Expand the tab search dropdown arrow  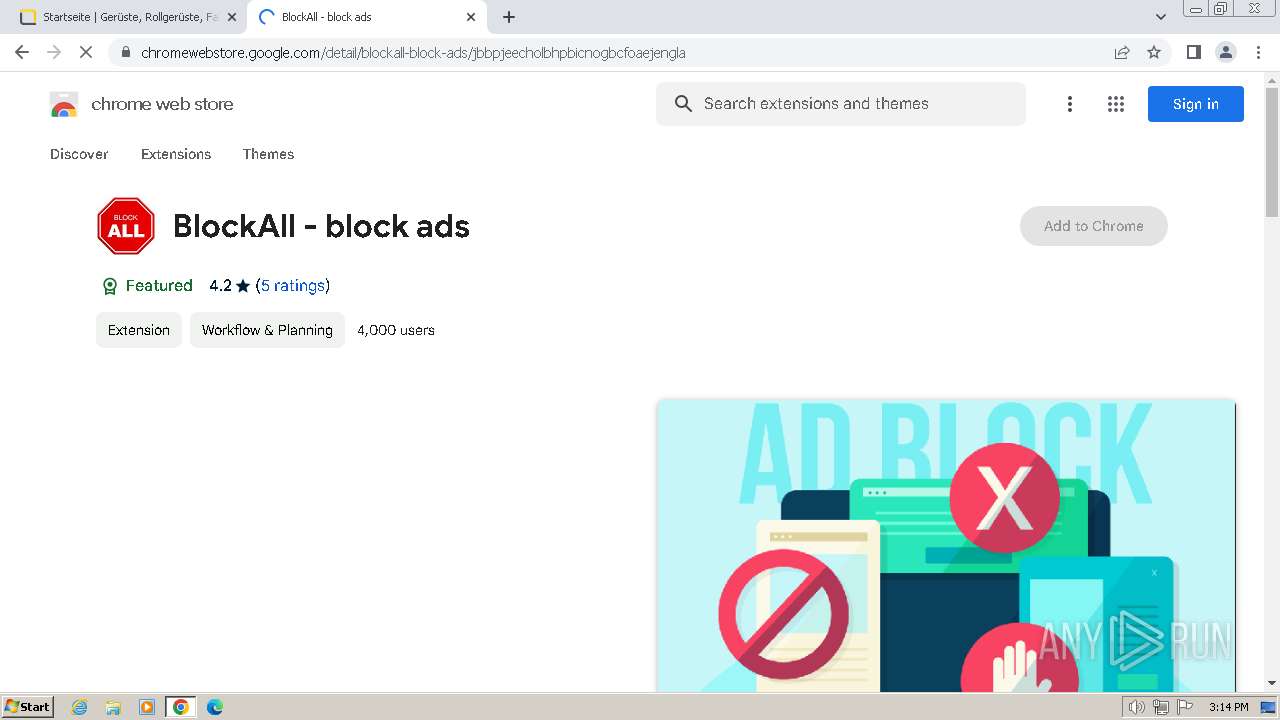1160,17
